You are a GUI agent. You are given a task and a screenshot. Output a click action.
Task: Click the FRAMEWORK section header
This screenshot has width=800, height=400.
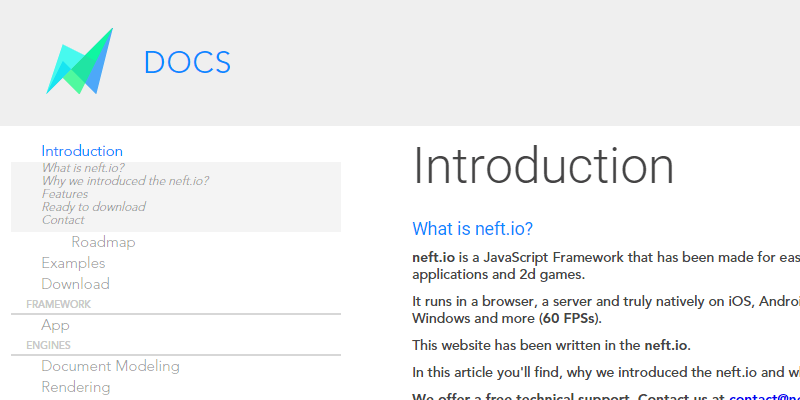click(x=58, y=304)
